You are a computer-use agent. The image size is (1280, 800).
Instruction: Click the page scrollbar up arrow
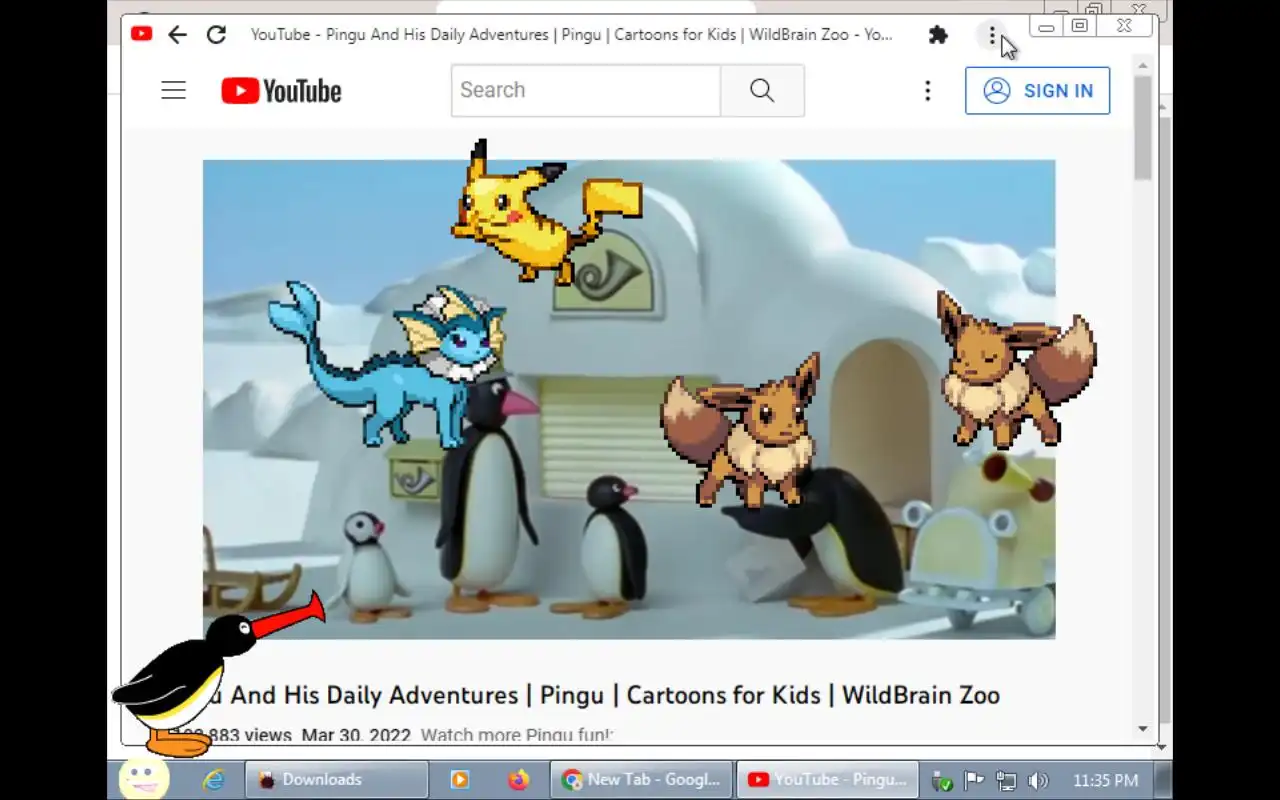pos(1143,65)
